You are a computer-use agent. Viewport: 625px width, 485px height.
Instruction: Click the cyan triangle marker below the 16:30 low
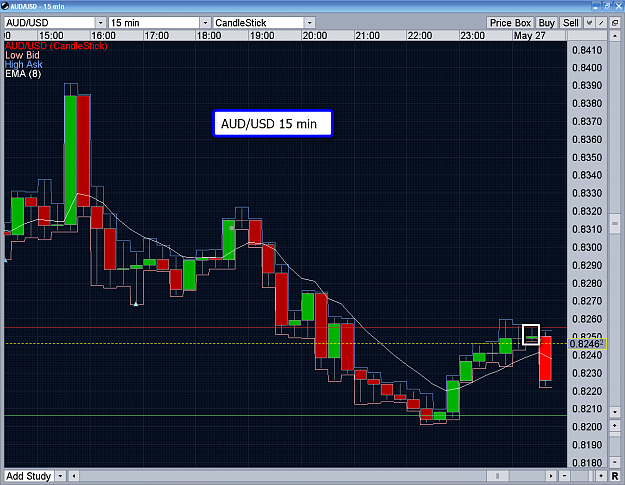[x=136, y=304]
